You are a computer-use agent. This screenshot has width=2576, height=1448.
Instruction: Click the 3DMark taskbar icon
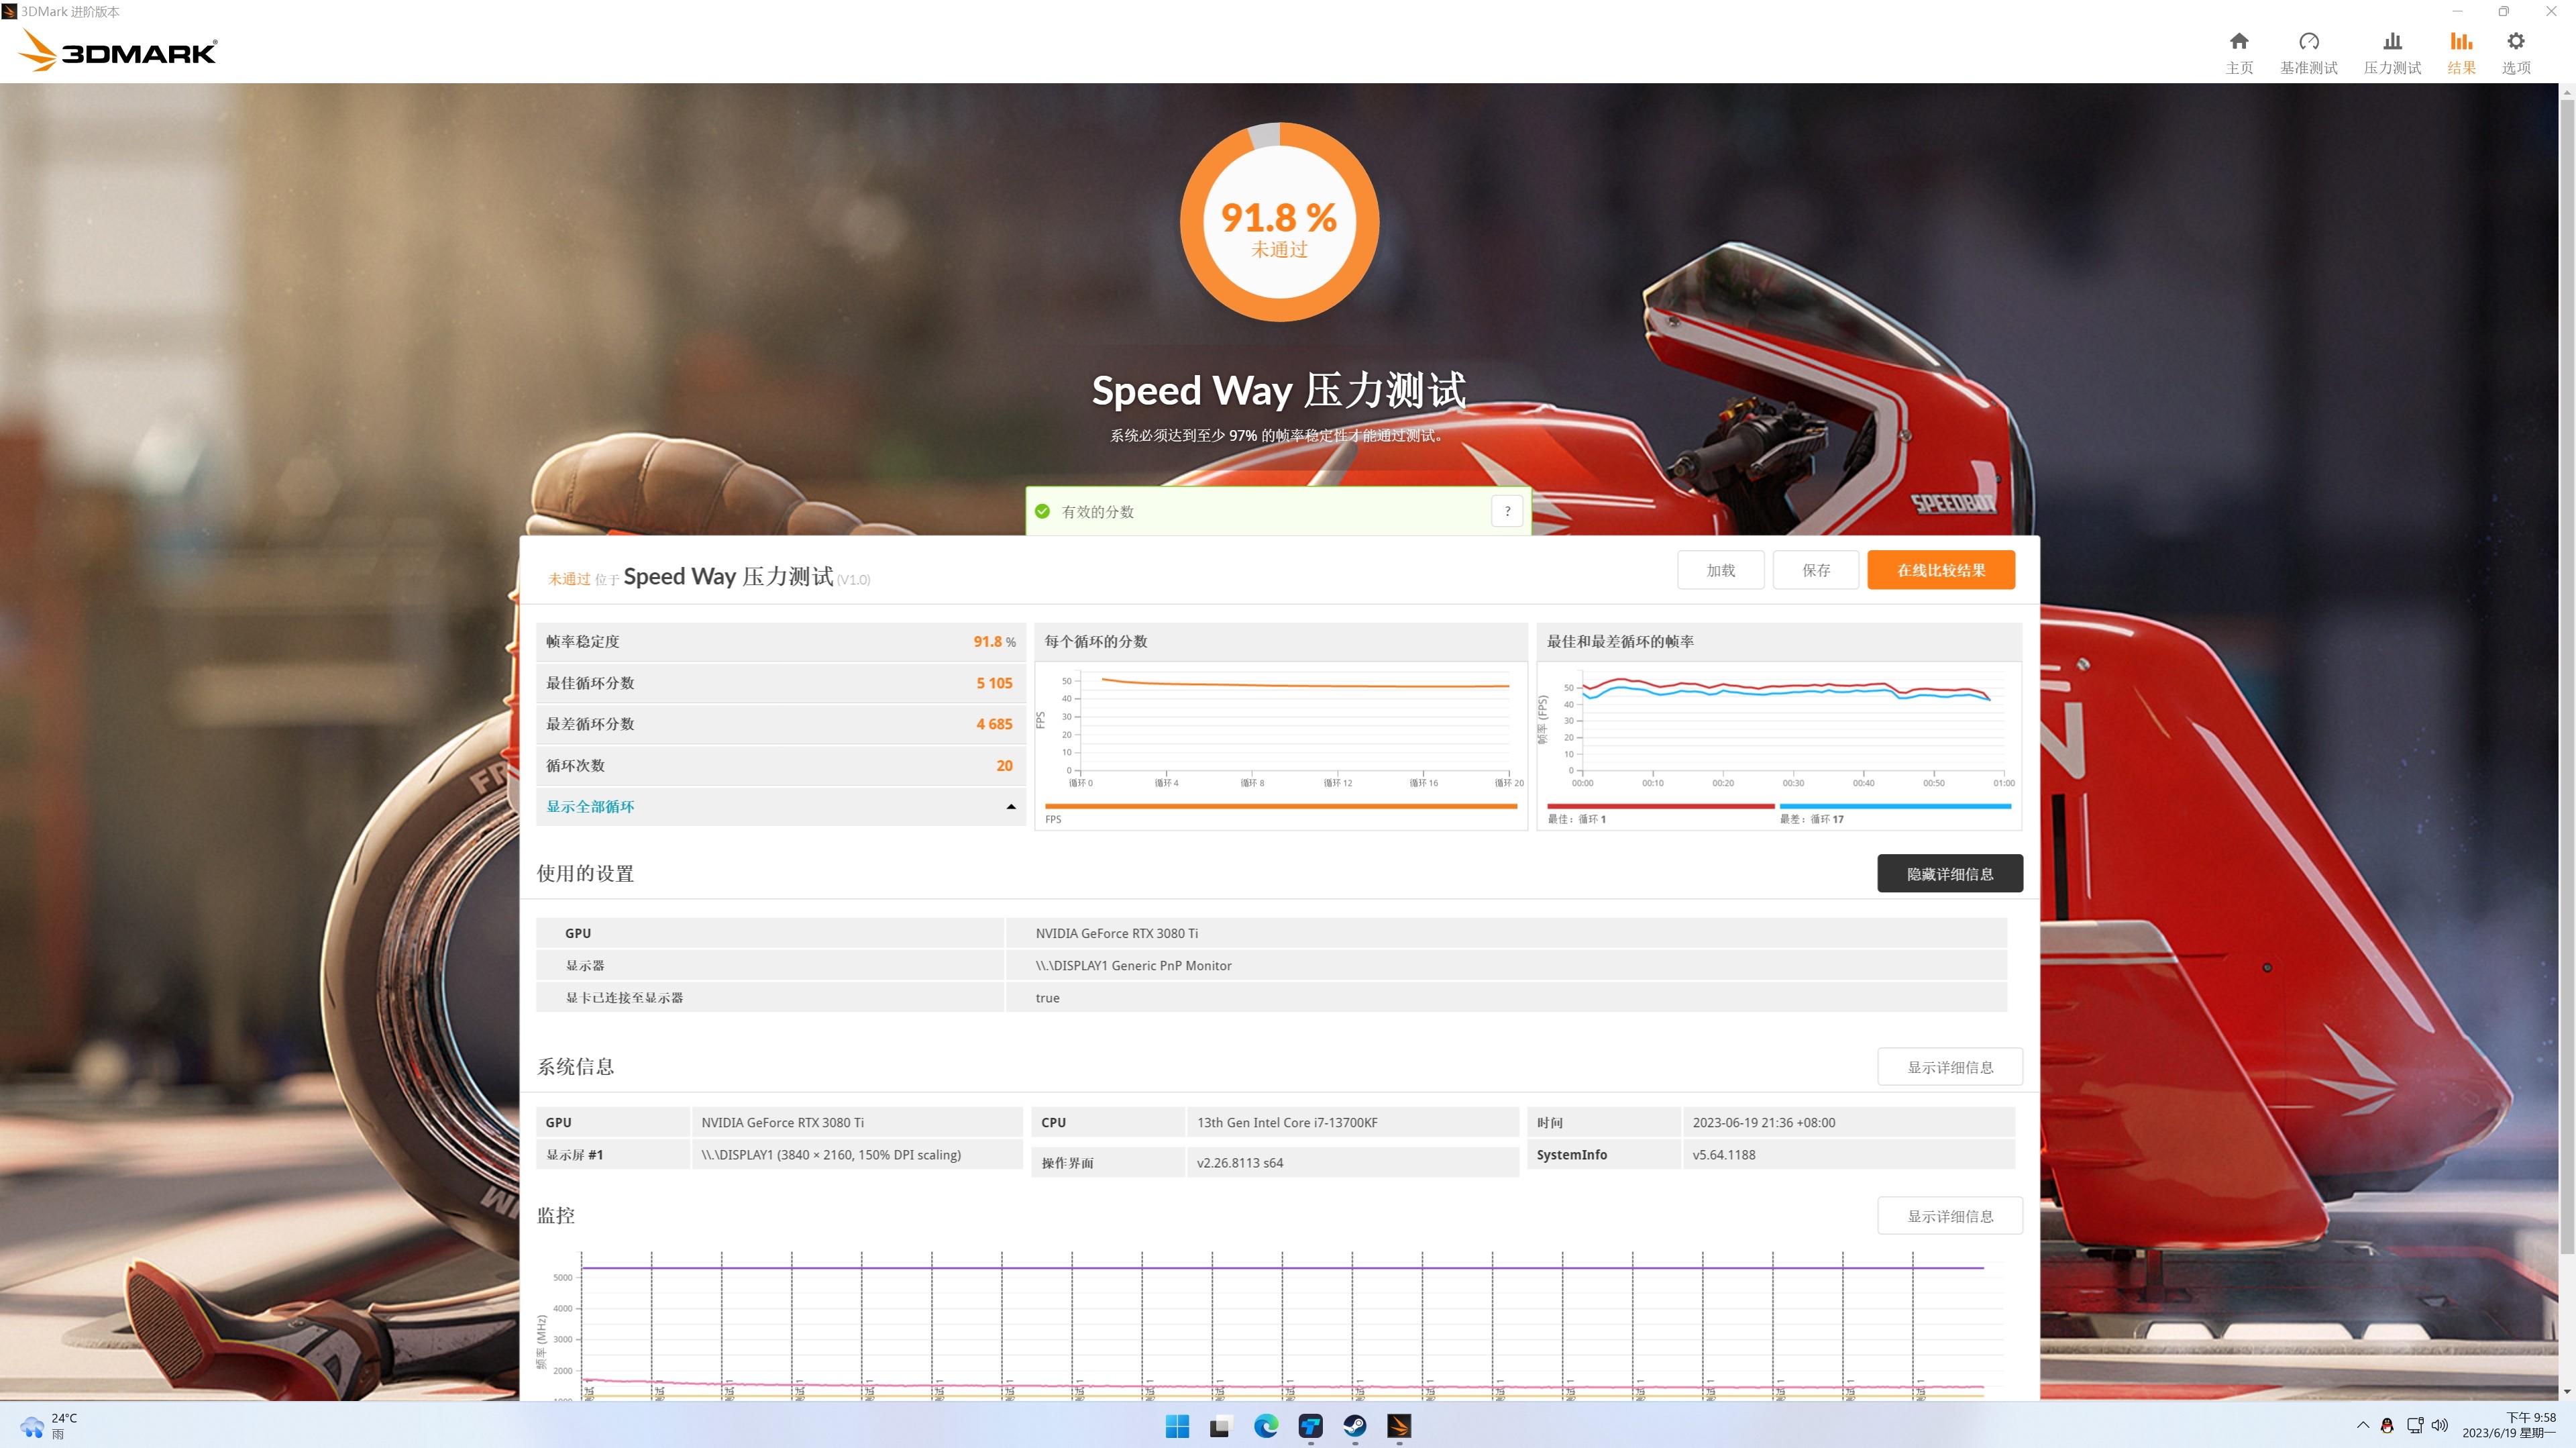(1398, 1426)
